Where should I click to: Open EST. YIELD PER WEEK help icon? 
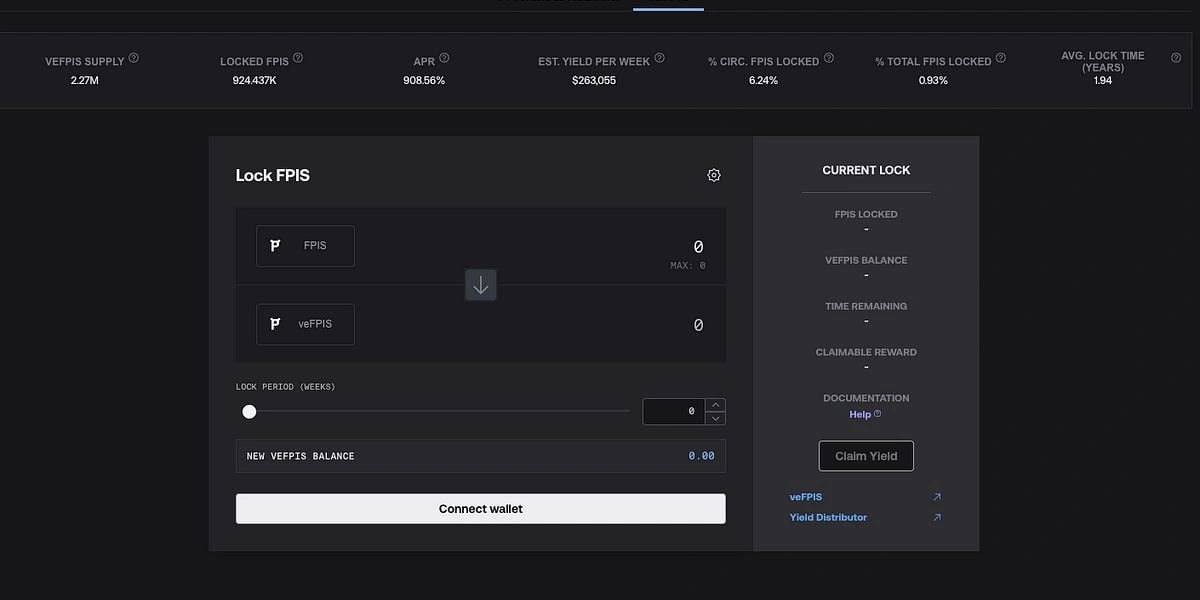tap(660, 58)
